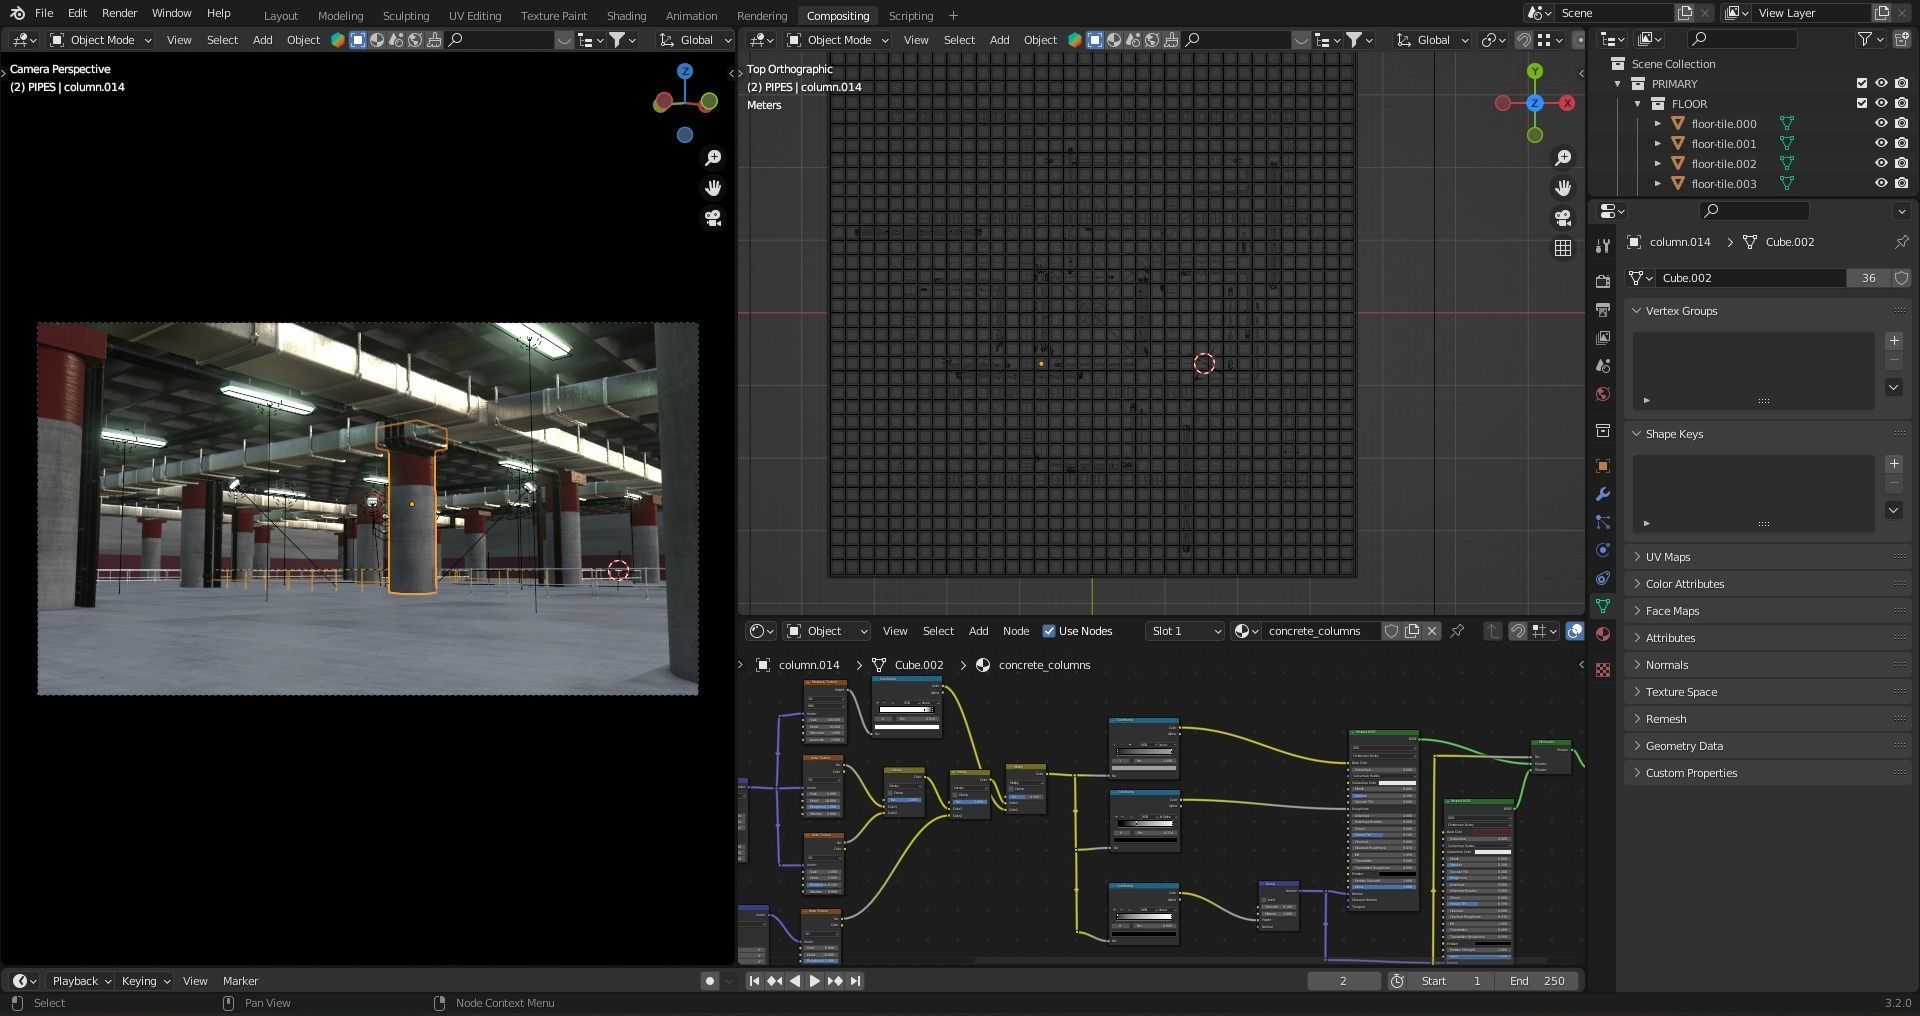Switch to UV Editing workspace tab
The image size is (1920, 1016).
click(x=475, y=16)
